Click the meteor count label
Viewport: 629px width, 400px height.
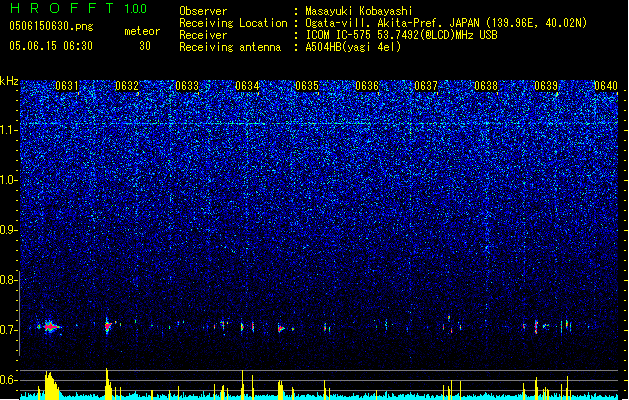coord(142,31)
